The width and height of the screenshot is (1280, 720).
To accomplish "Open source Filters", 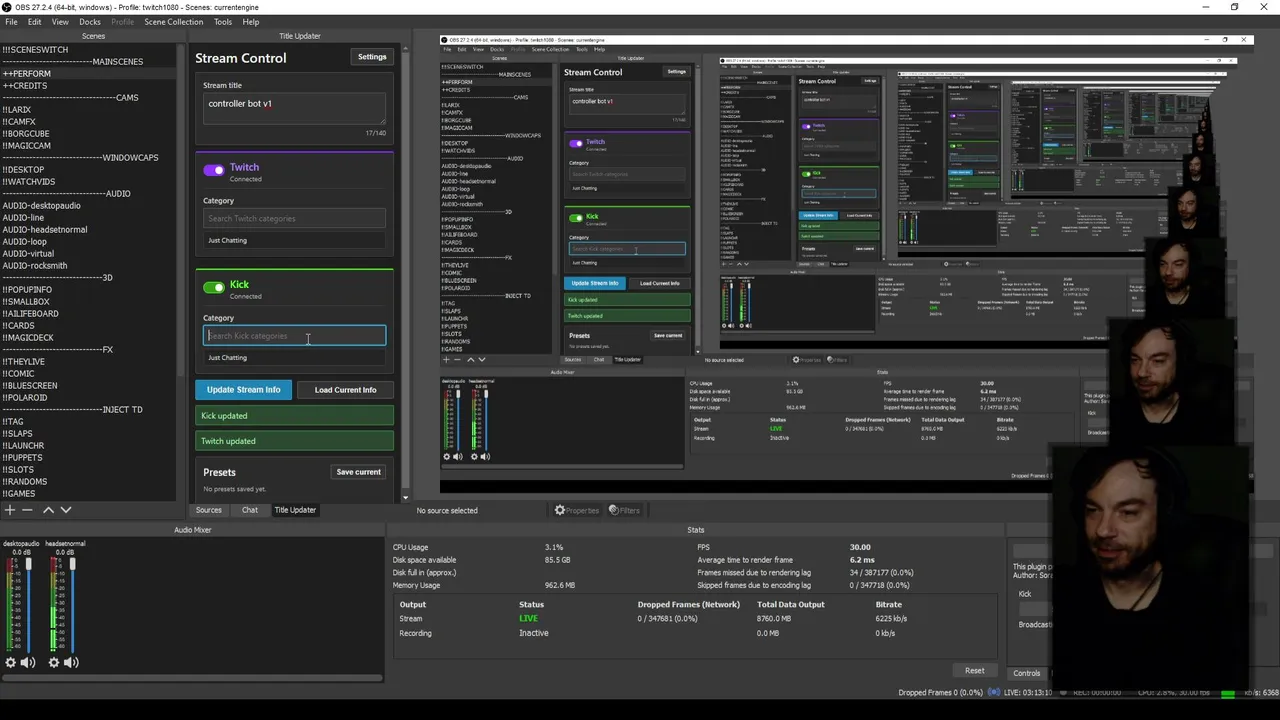I will pyautogui.click(x=624, y=510).
